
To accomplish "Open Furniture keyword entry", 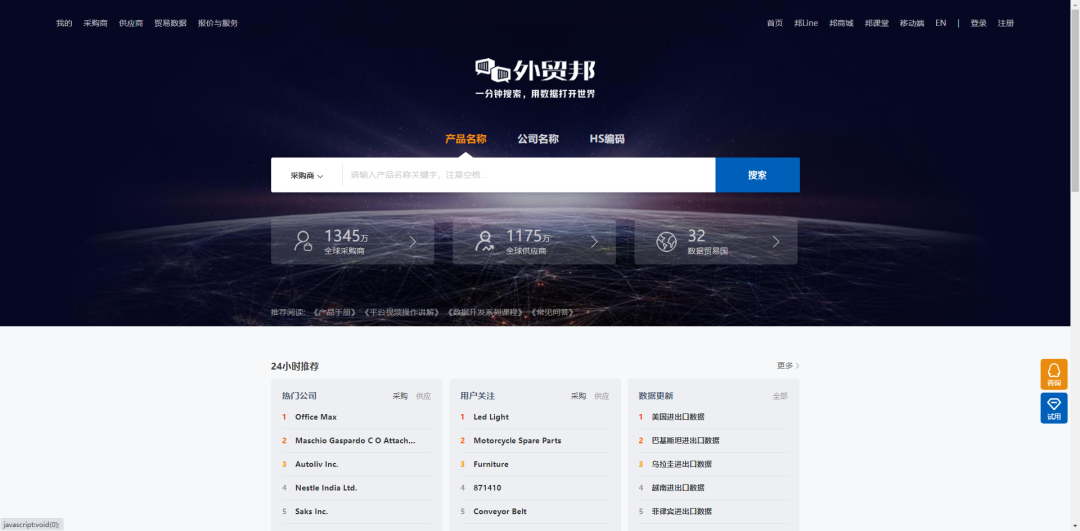I will 491,464.
